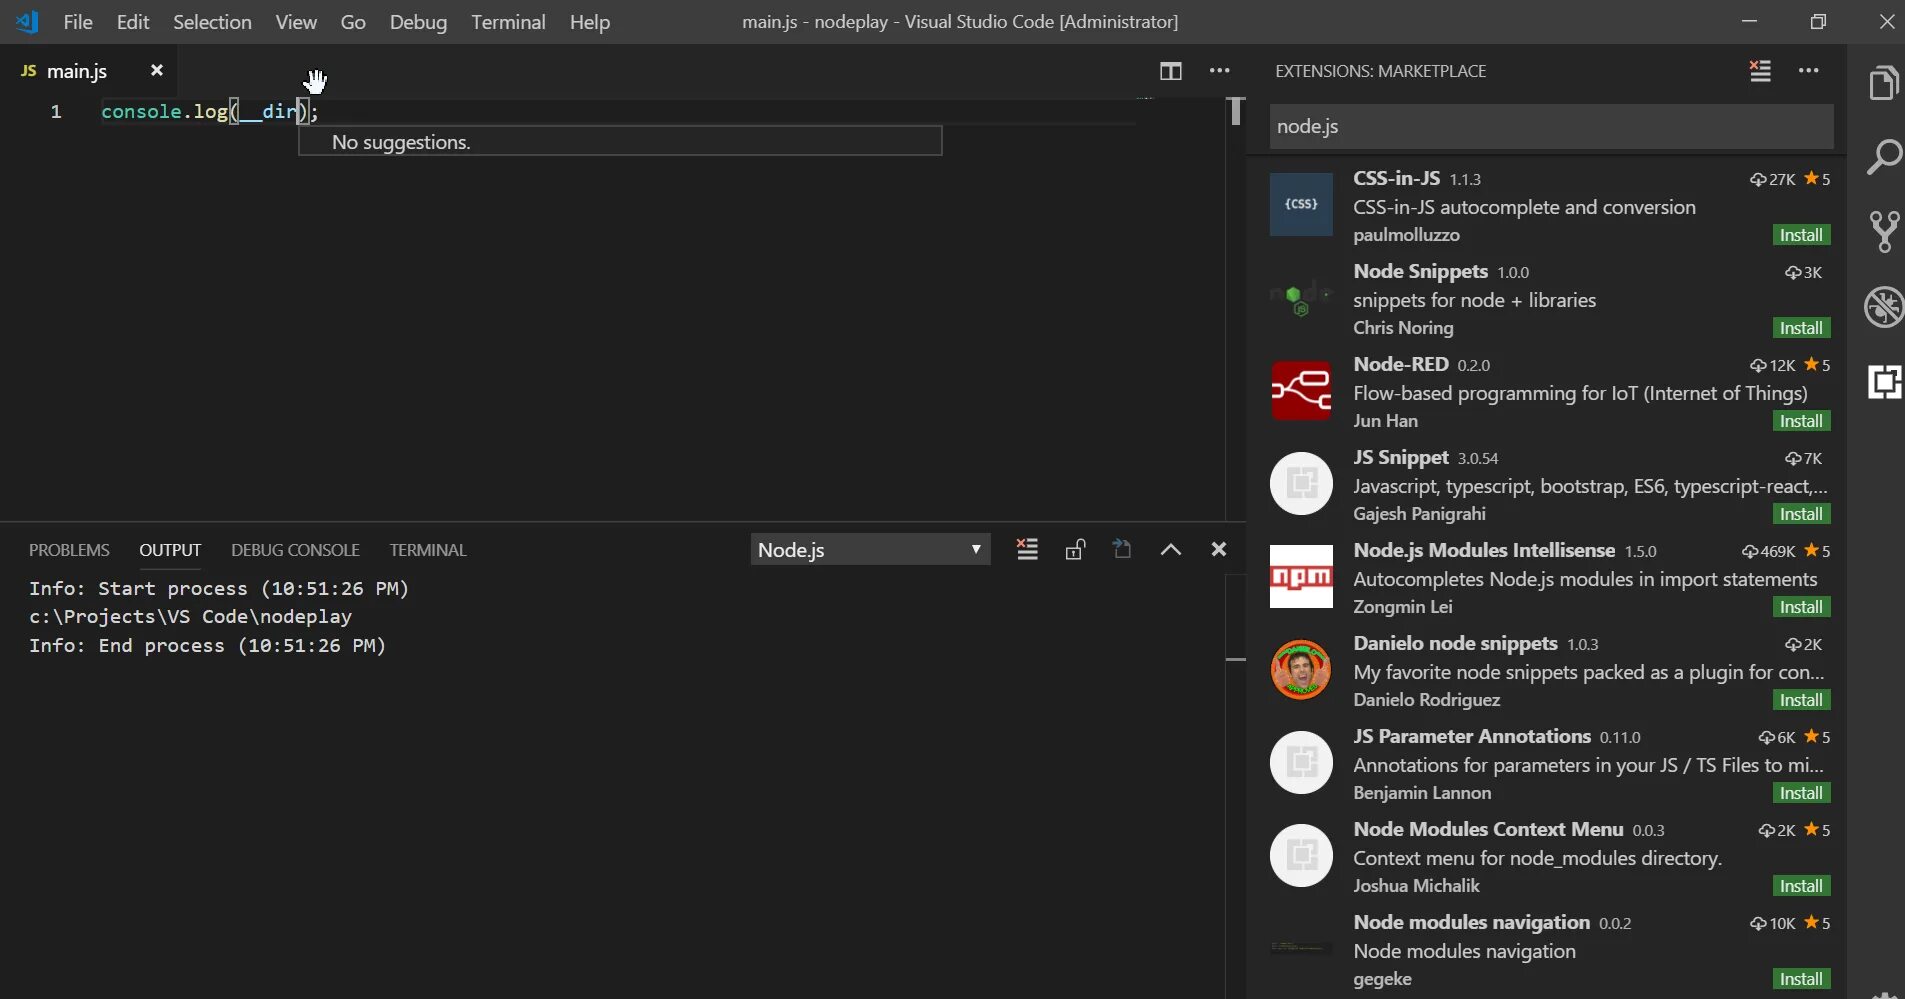Maximize the output panel size

pos(1171,549)
